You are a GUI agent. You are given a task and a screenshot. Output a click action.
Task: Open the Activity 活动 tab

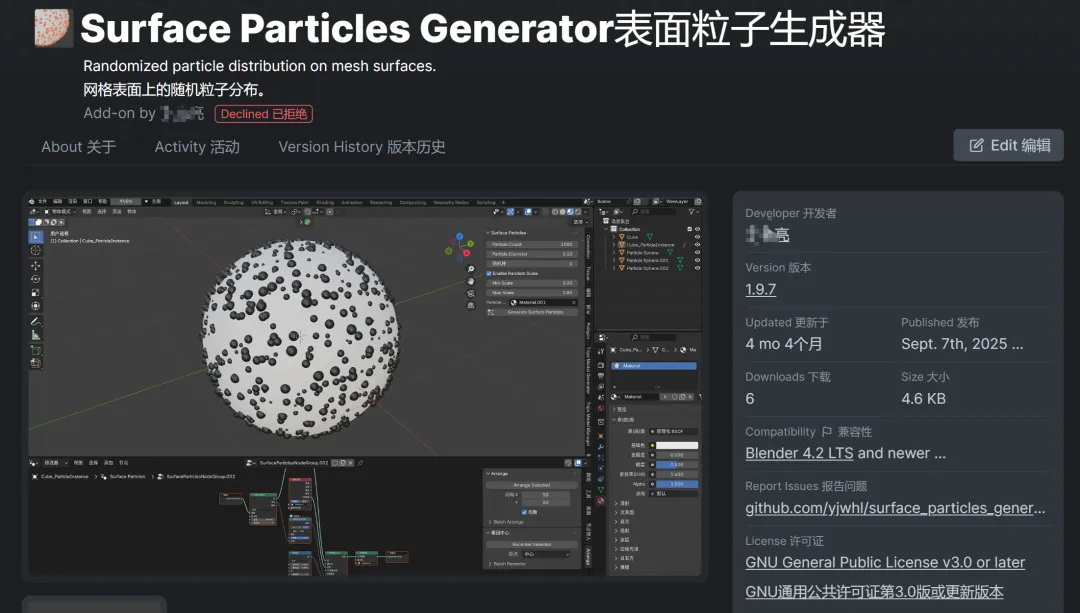pos(197,147)
